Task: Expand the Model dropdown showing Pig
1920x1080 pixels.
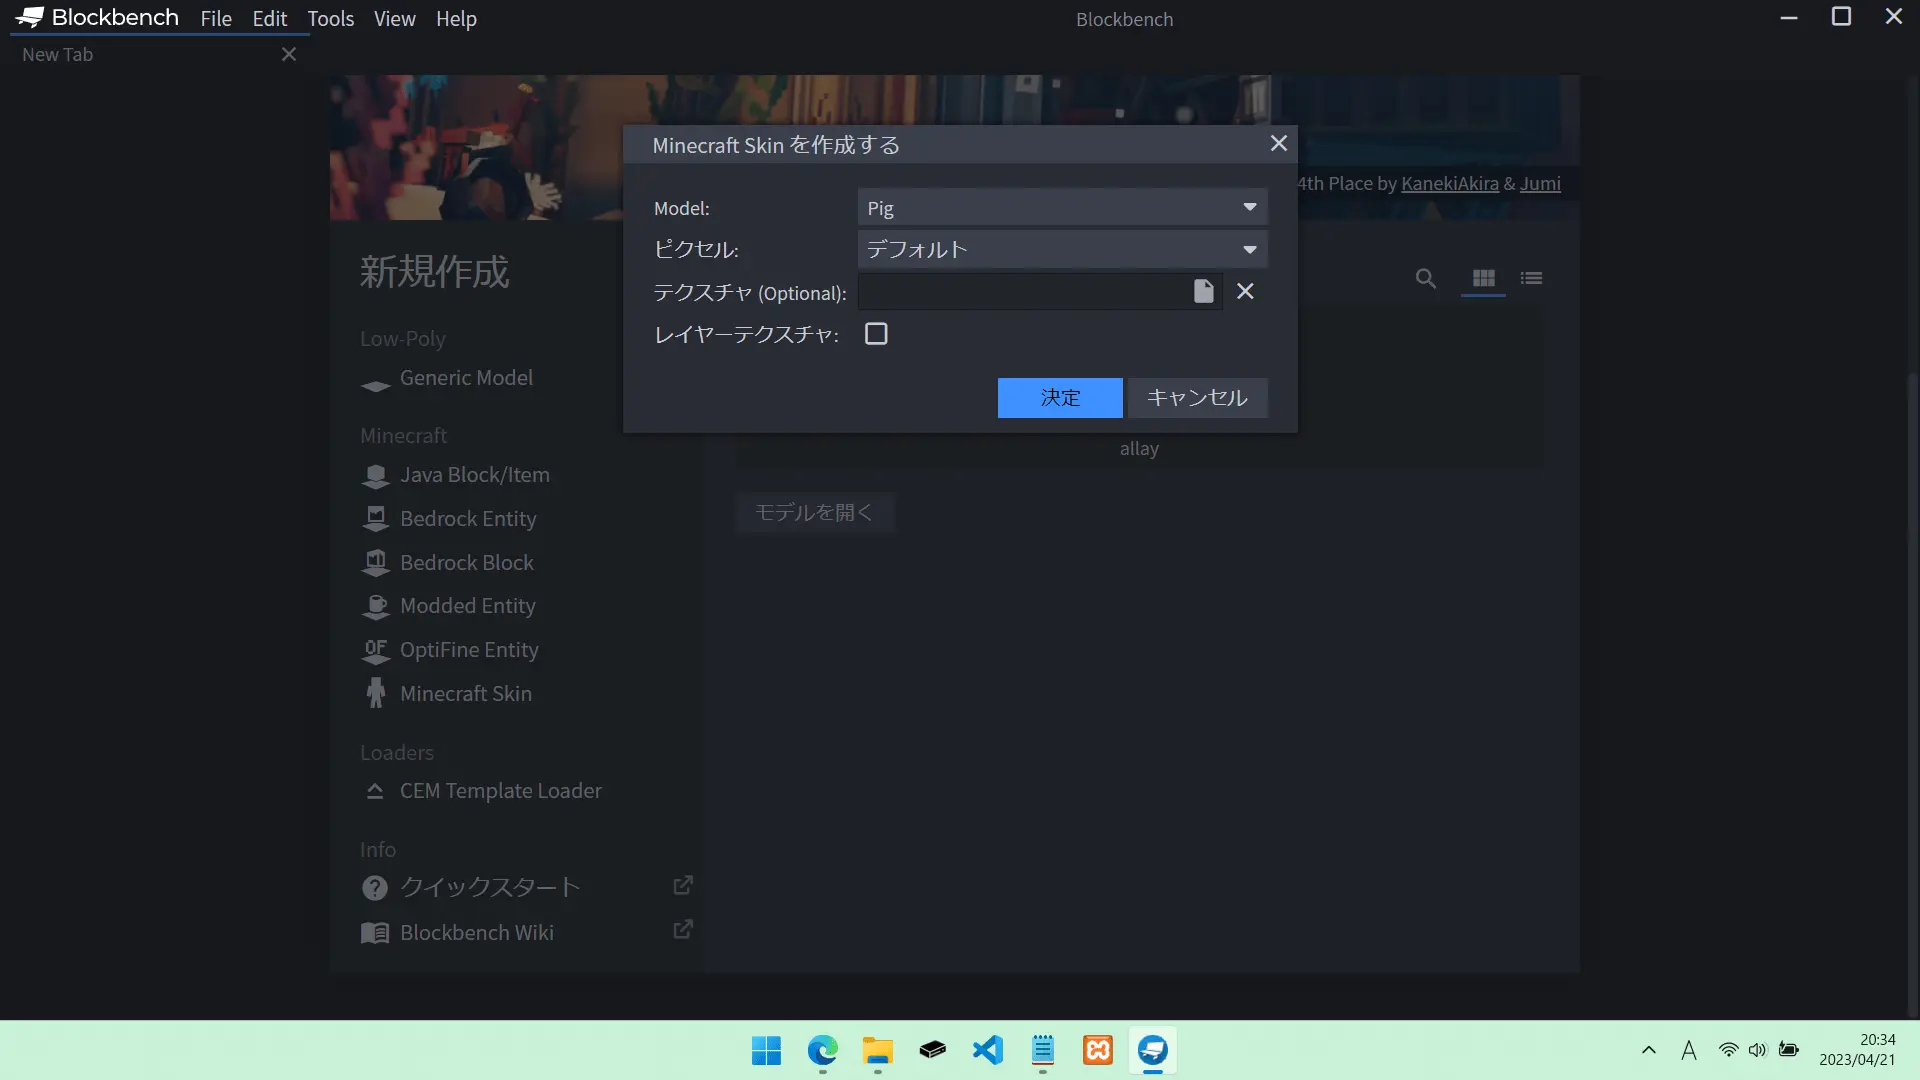Action: (x=1062, y=208)
